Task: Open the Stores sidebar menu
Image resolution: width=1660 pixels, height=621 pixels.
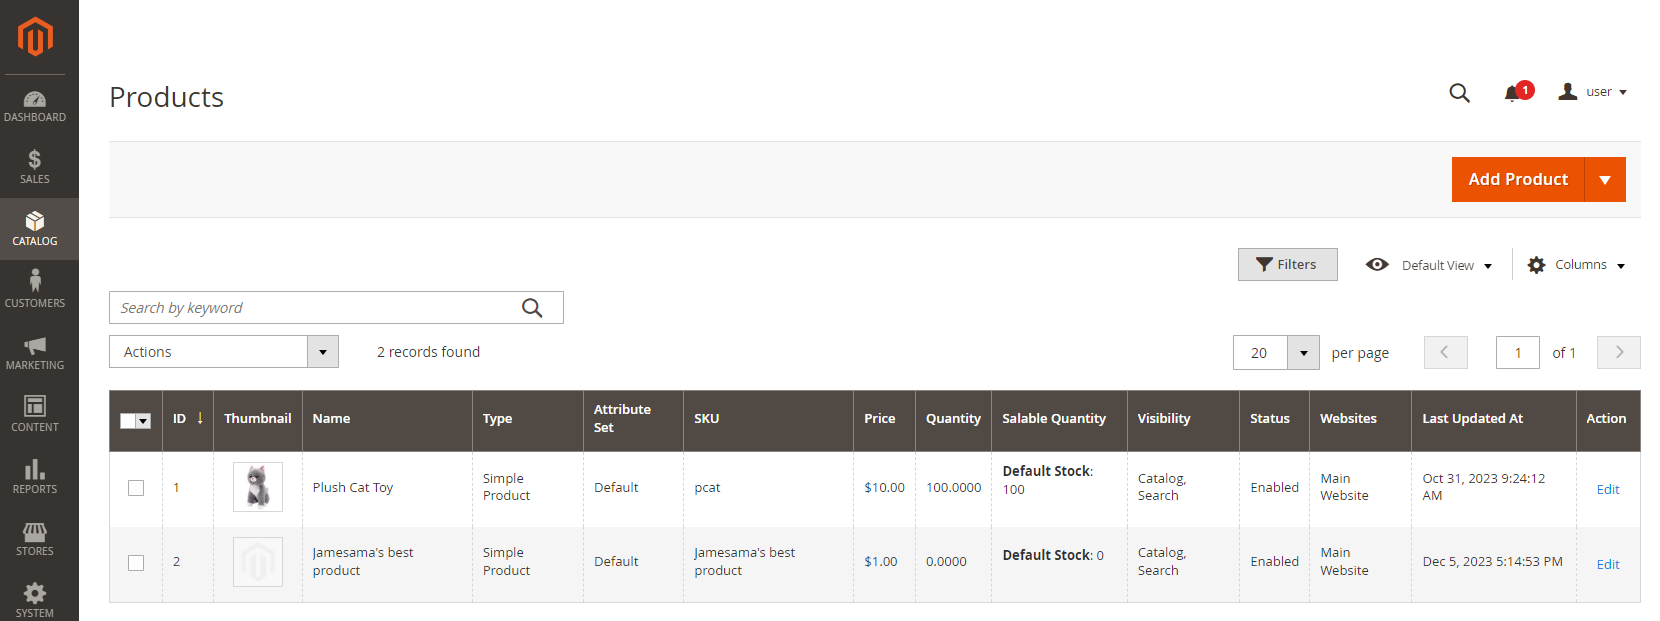Action: click(x=35, y=539)
